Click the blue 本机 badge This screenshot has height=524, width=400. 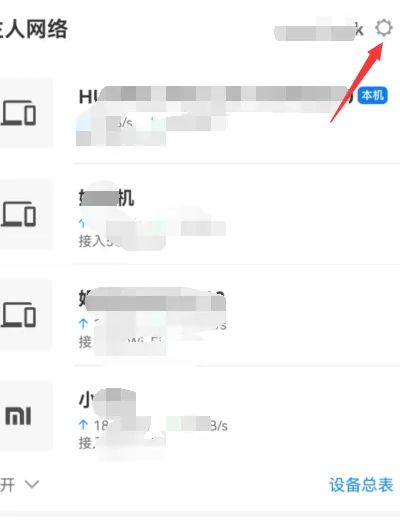tap(373, 96)
